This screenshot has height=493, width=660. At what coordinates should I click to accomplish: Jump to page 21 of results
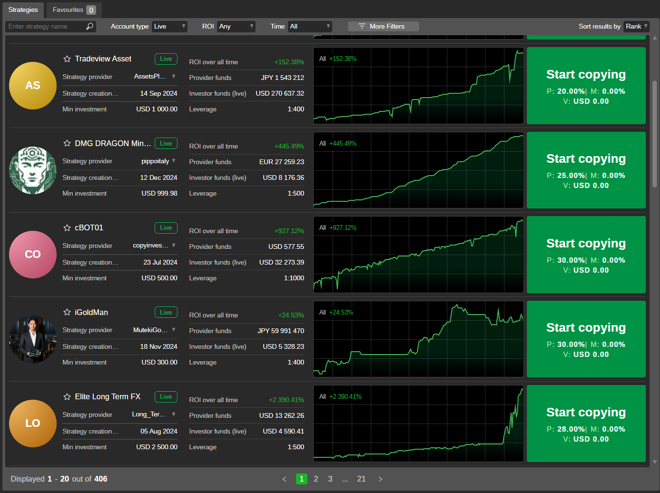361,479
